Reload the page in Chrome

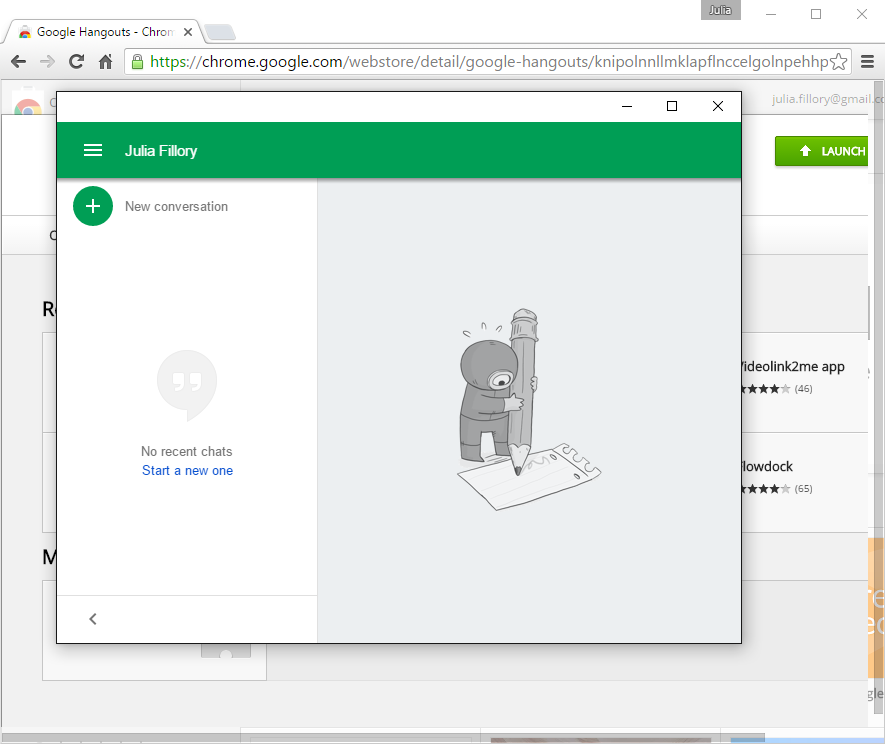[x=76, y=62]
